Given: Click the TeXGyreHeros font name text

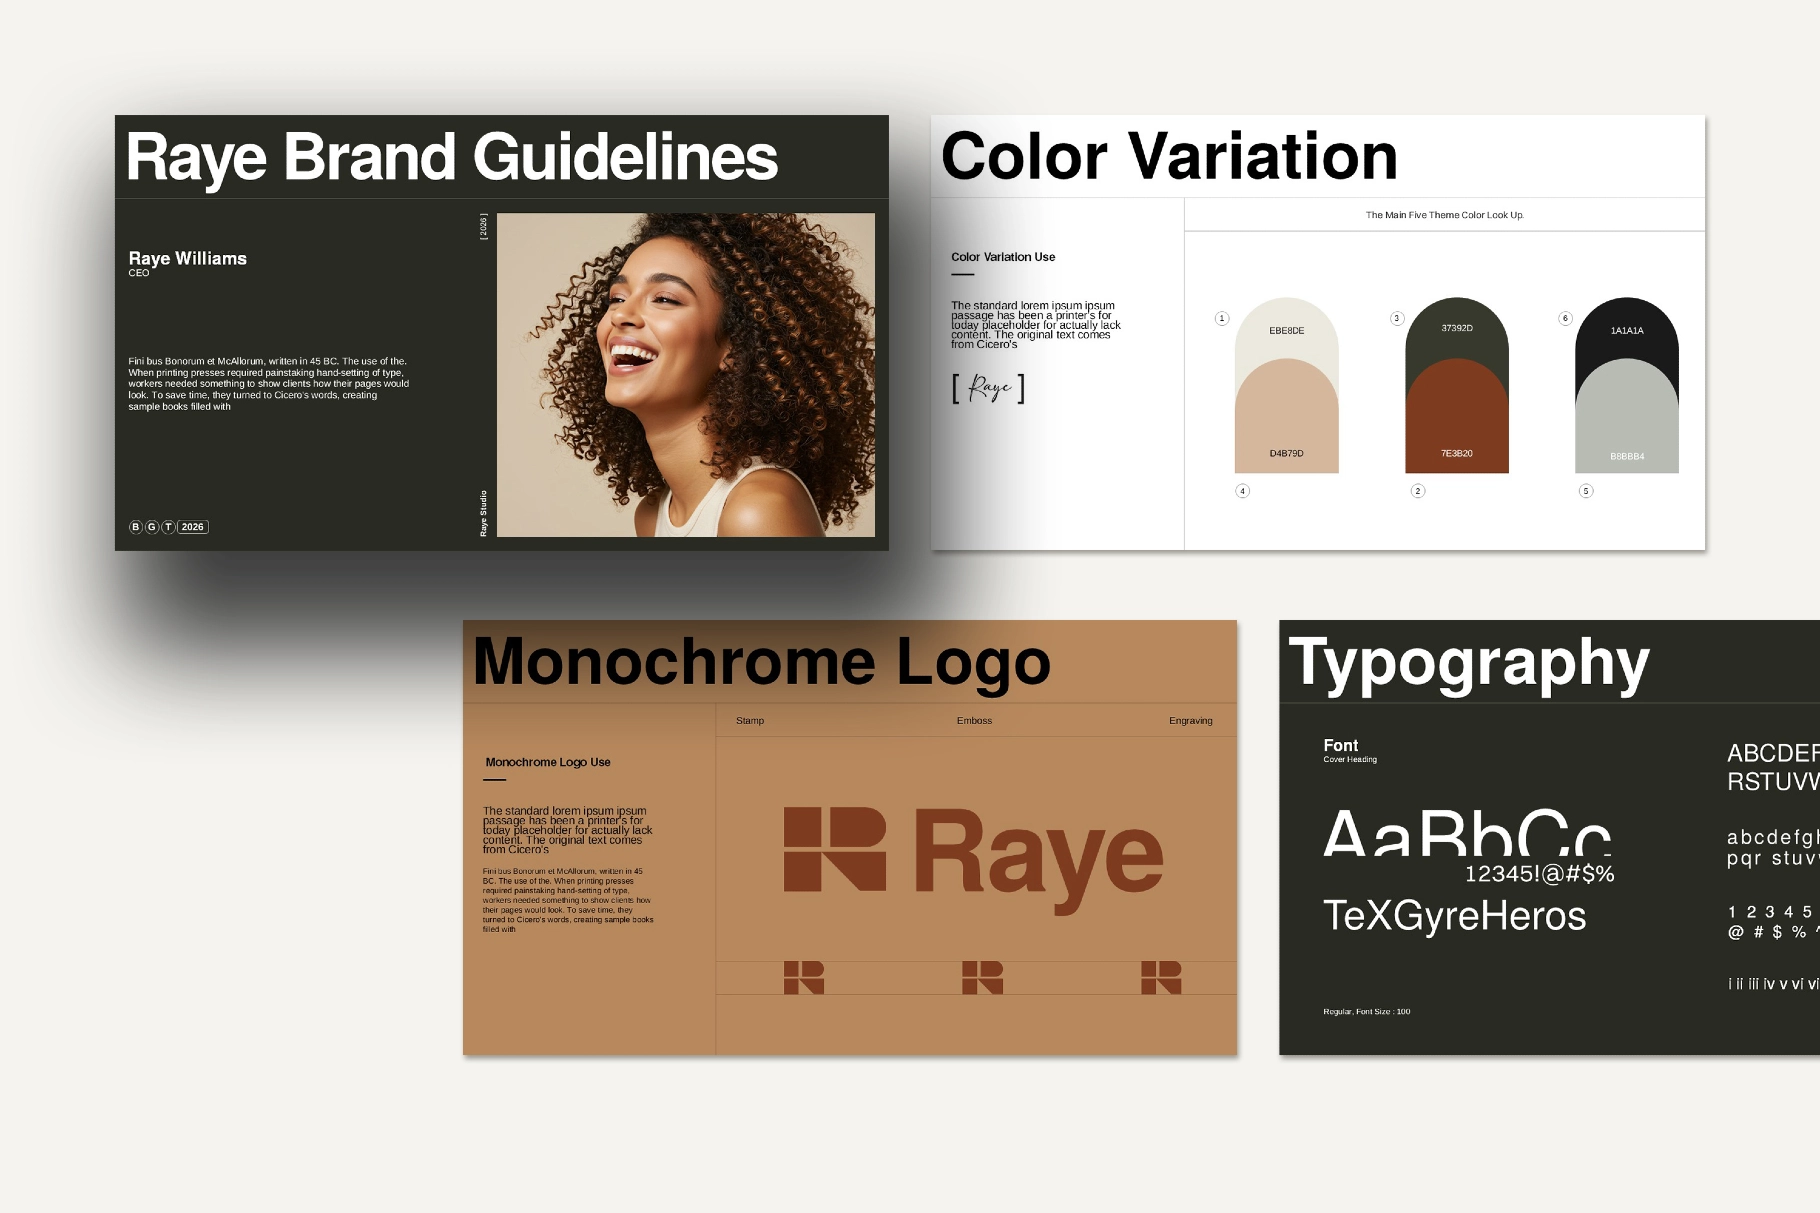Looking at the screenshot, I should coord(1452,915).
